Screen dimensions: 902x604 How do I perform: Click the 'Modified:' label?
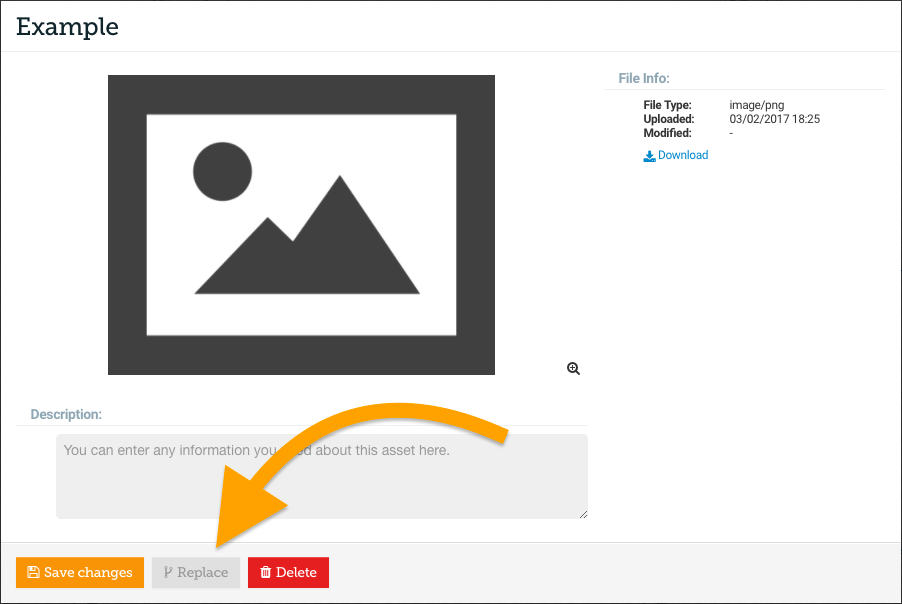667,133
